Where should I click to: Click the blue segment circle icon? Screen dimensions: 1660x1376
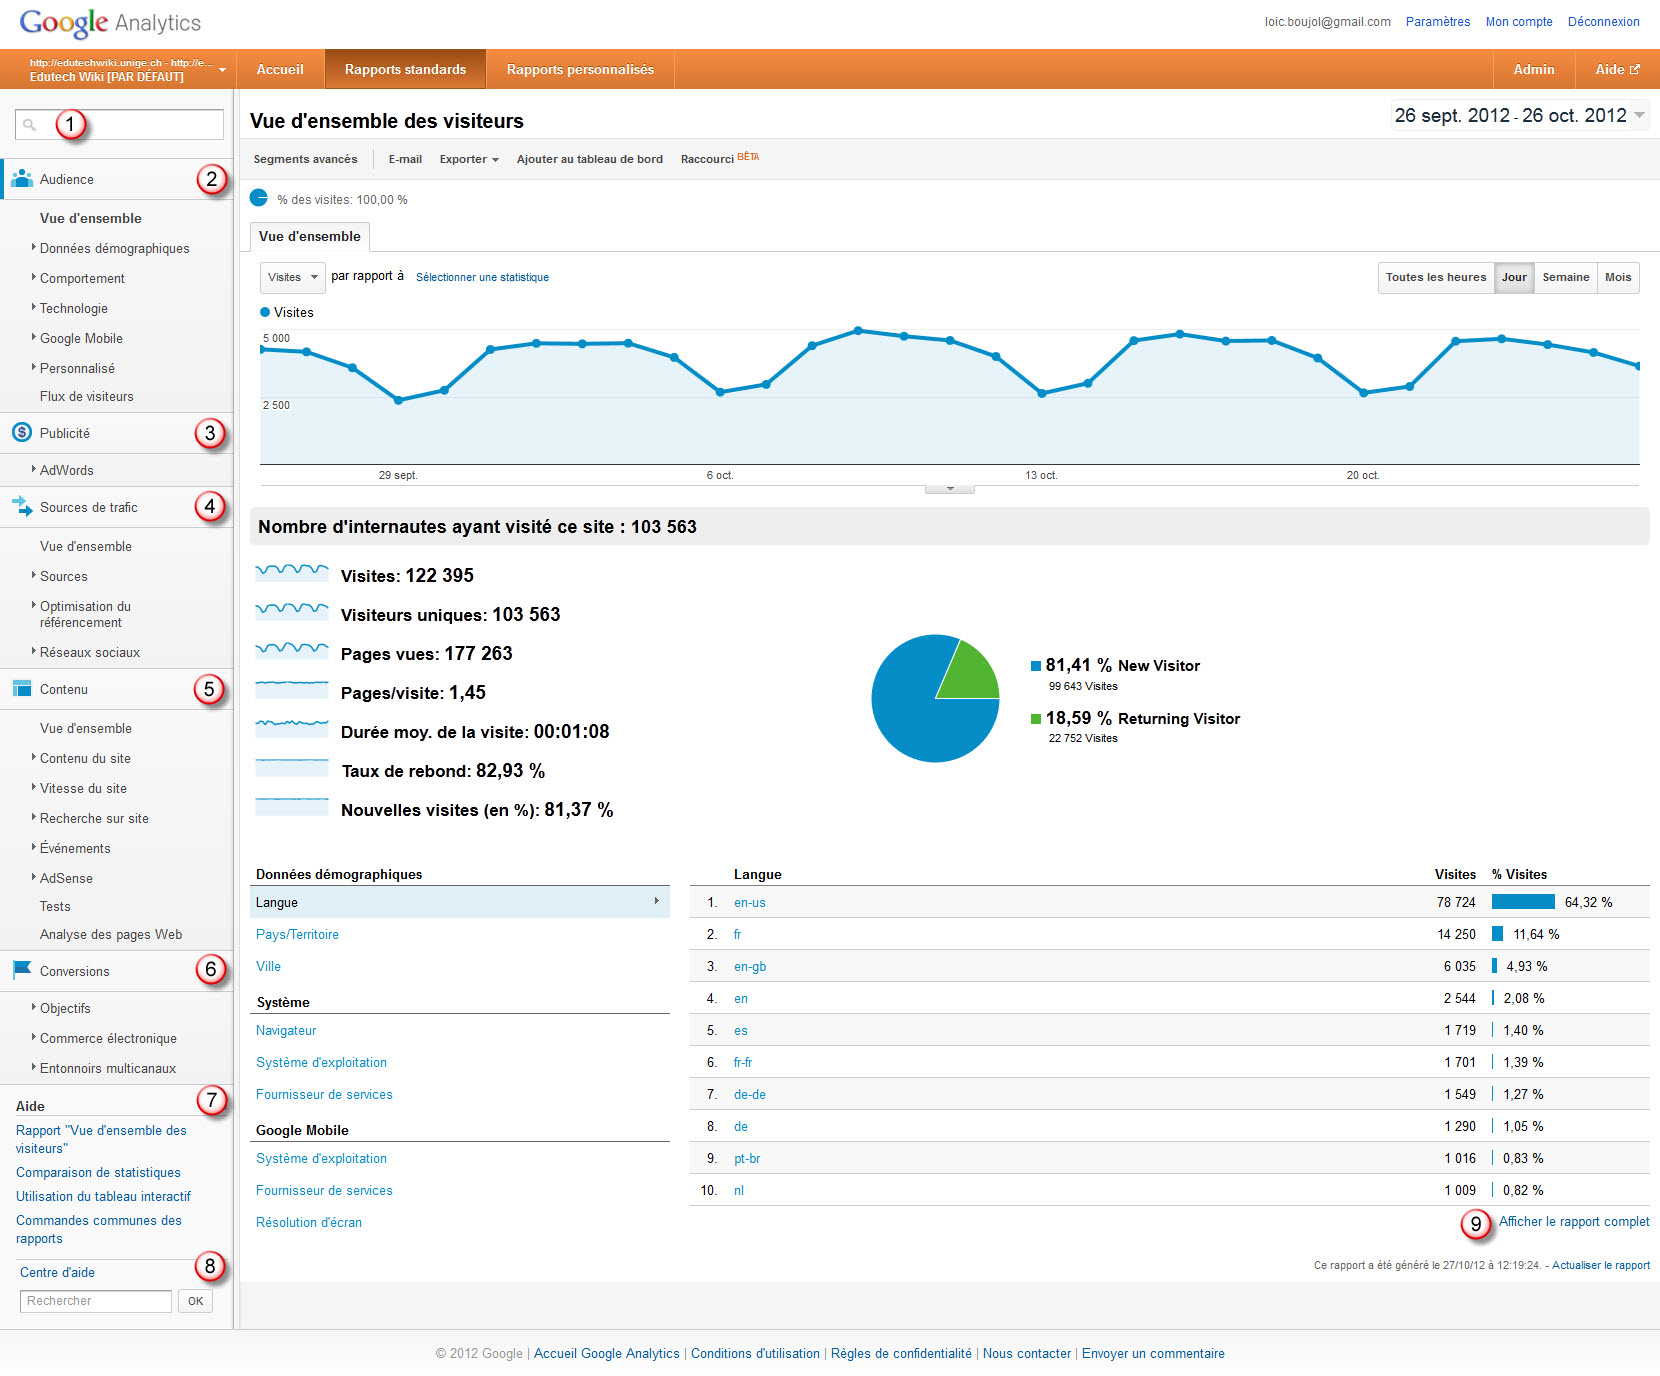click(259, 198)
